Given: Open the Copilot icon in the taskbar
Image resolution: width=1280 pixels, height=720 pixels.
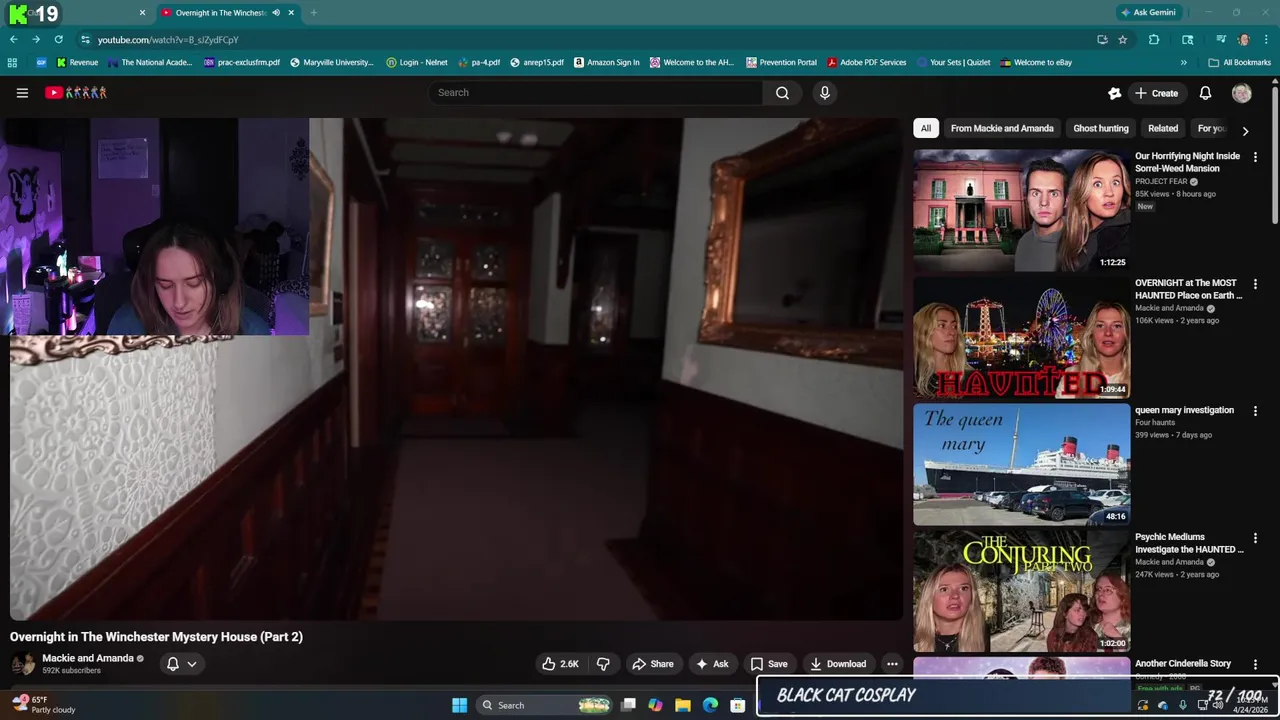Looking at the screenshot, I should coord(655,705).
